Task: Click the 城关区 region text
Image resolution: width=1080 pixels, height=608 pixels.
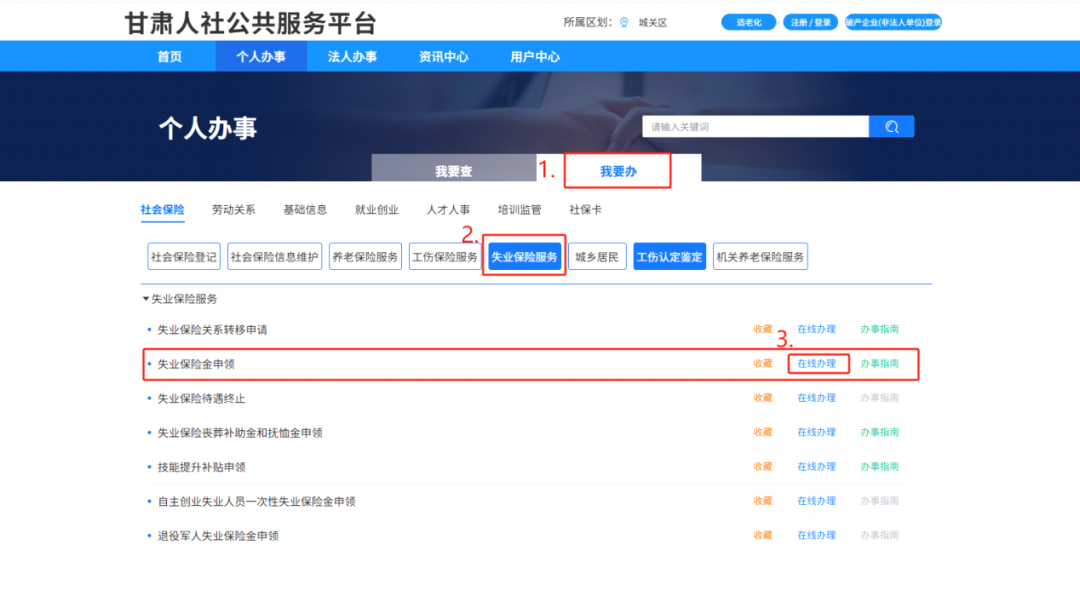Action: pyautogui.click(x=653, y=23)
